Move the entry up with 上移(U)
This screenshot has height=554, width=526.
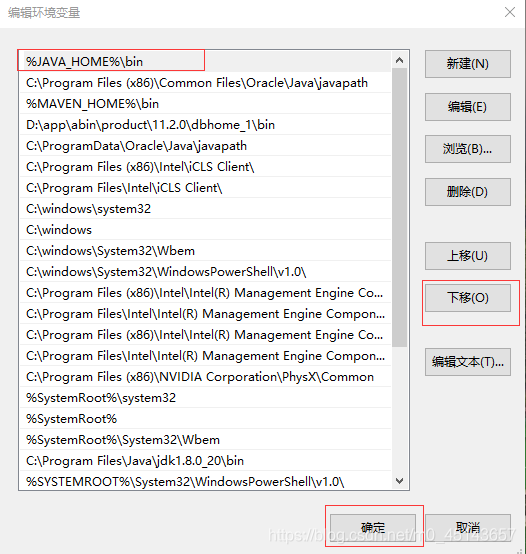click(467, 256)
